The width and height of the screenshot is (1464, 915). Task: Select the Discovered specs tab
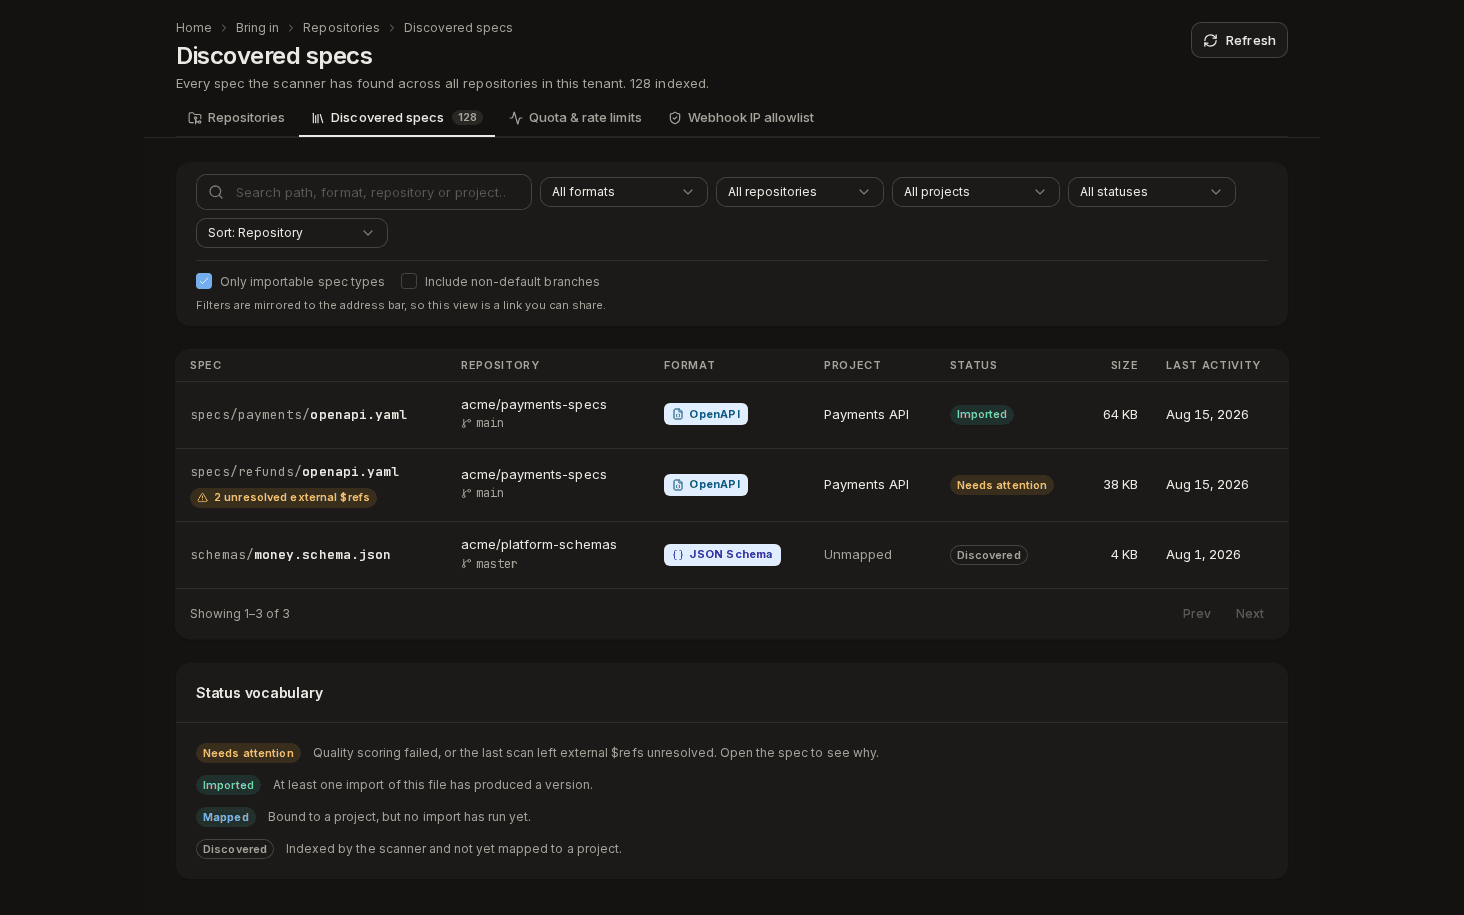coord(397,118)
